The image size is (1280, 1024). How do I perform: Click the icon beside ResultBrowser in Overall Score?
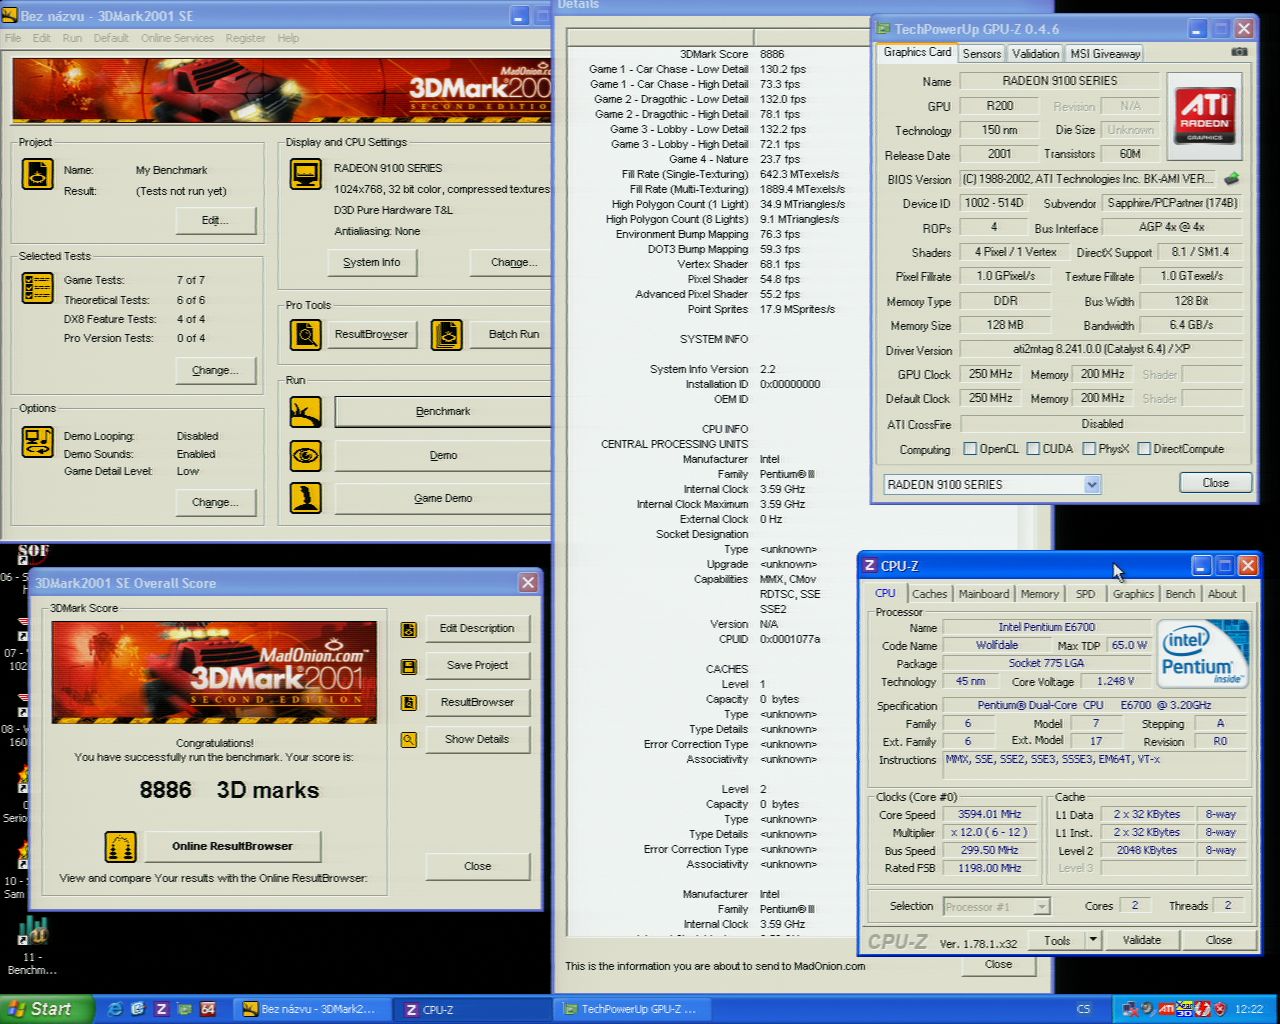tap(408, 703)
